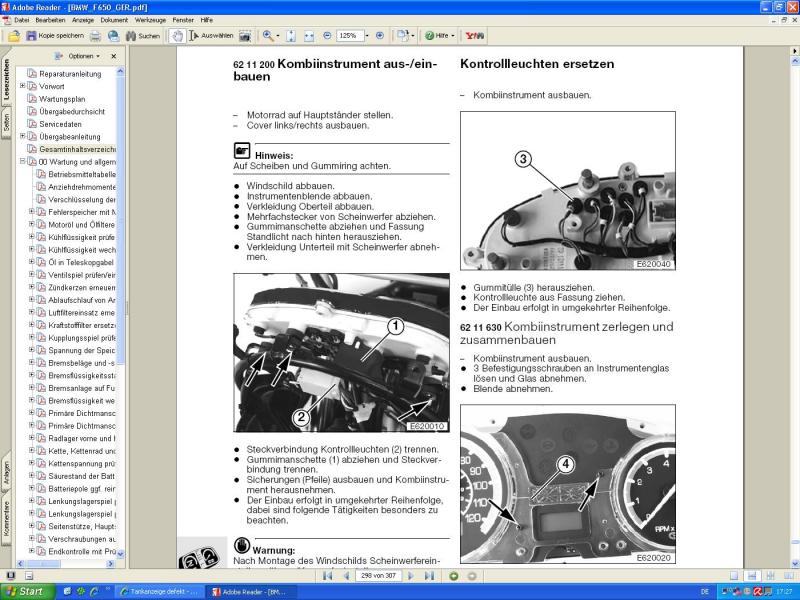
Task: Click the Fit Page height icon
Action: (x=291, y=36)
